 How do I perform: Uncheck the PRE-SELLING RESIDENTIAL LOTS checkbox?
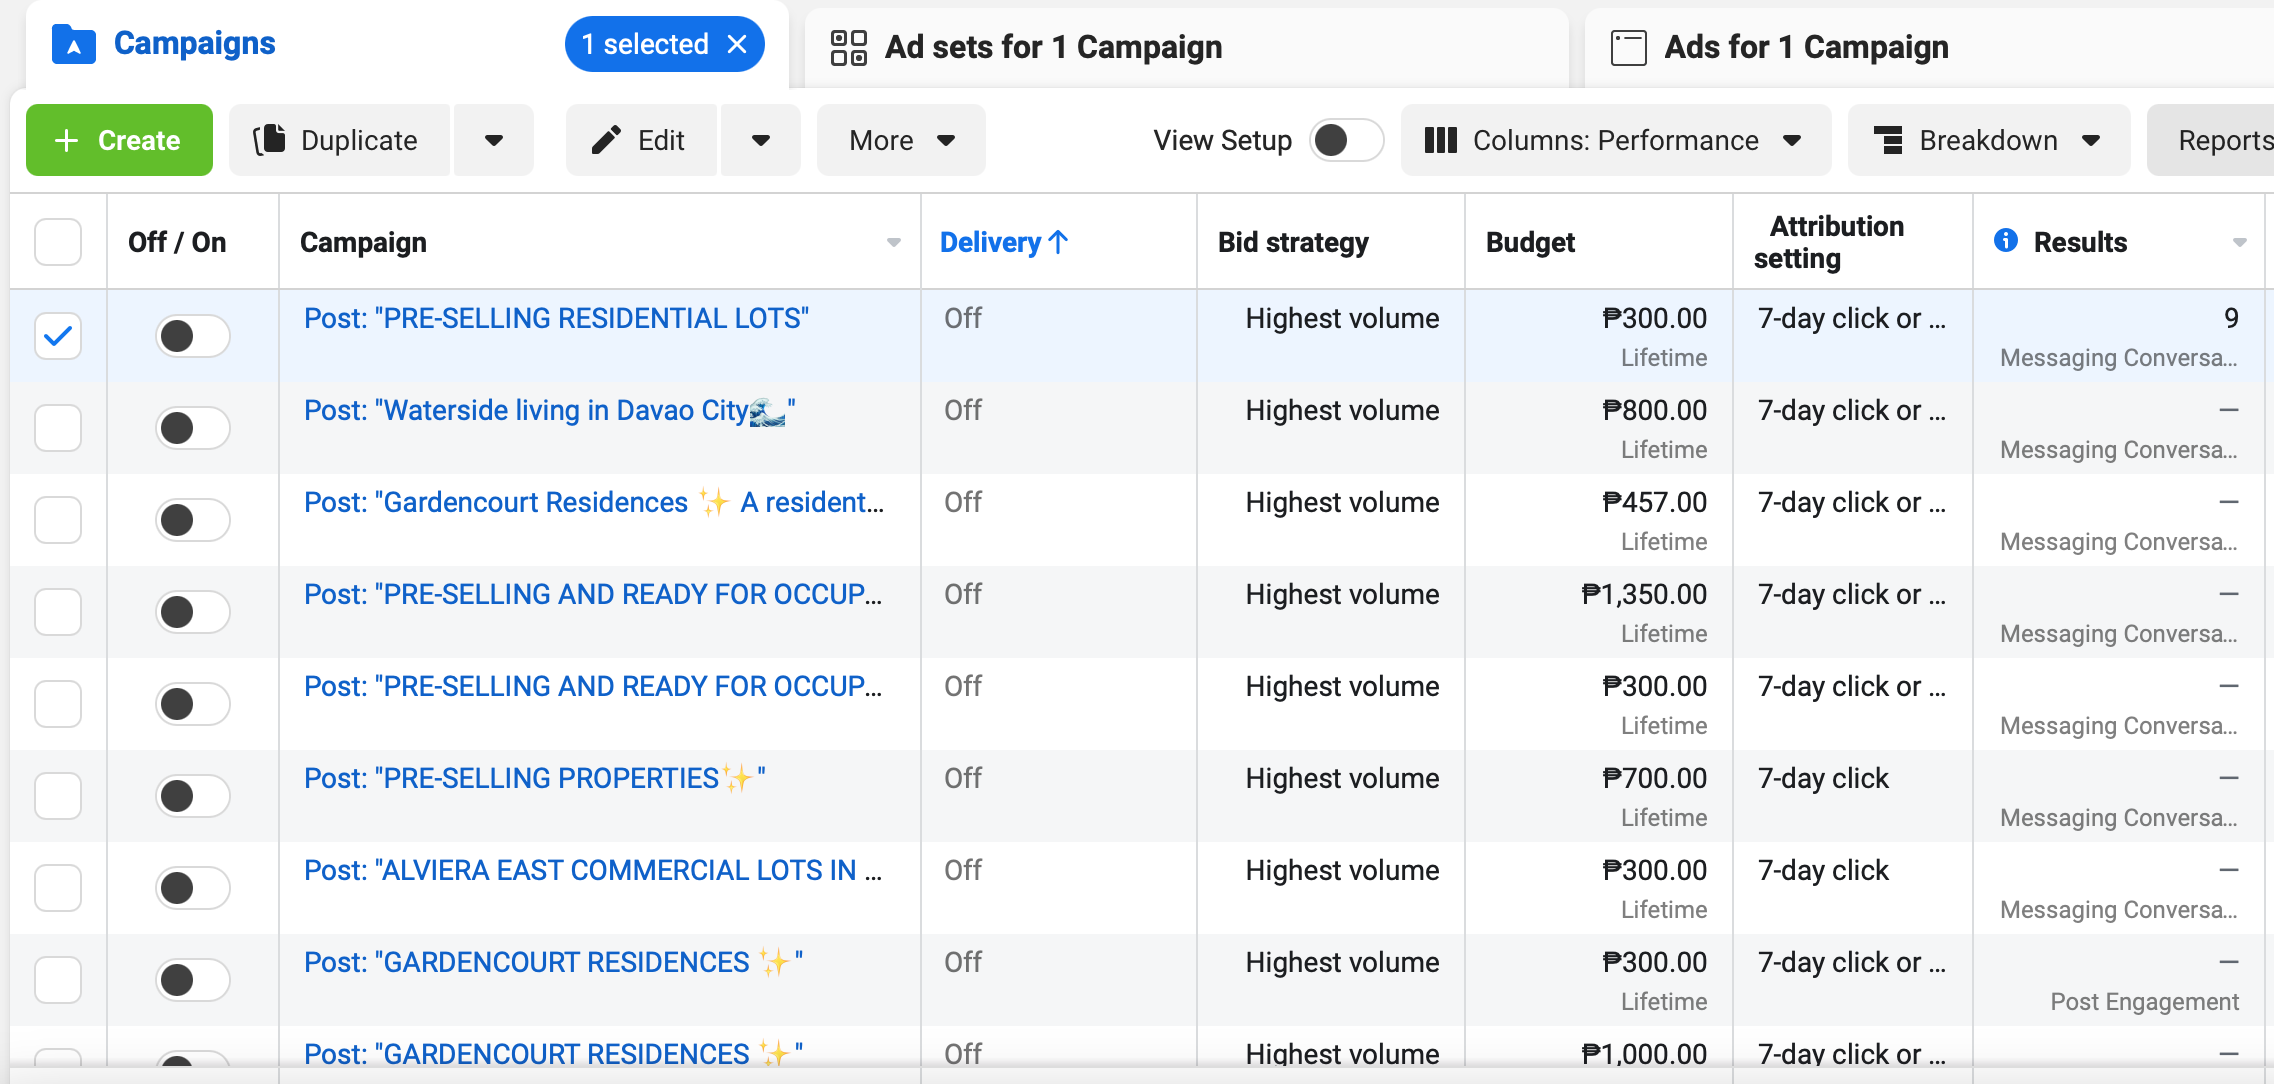coord(58,336)
